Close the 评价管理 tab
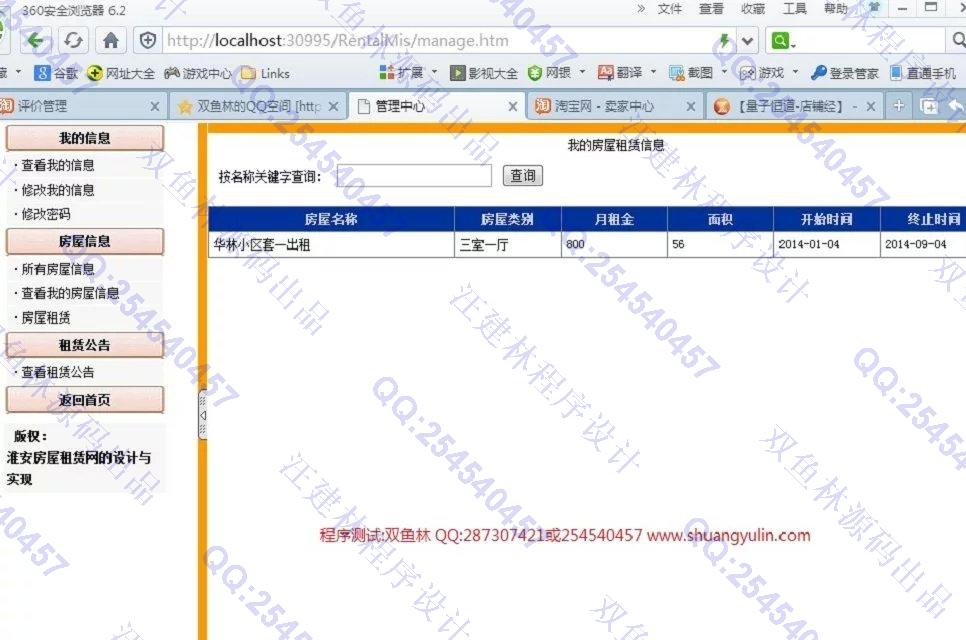The image size is (966, 640). pos(155,107)
